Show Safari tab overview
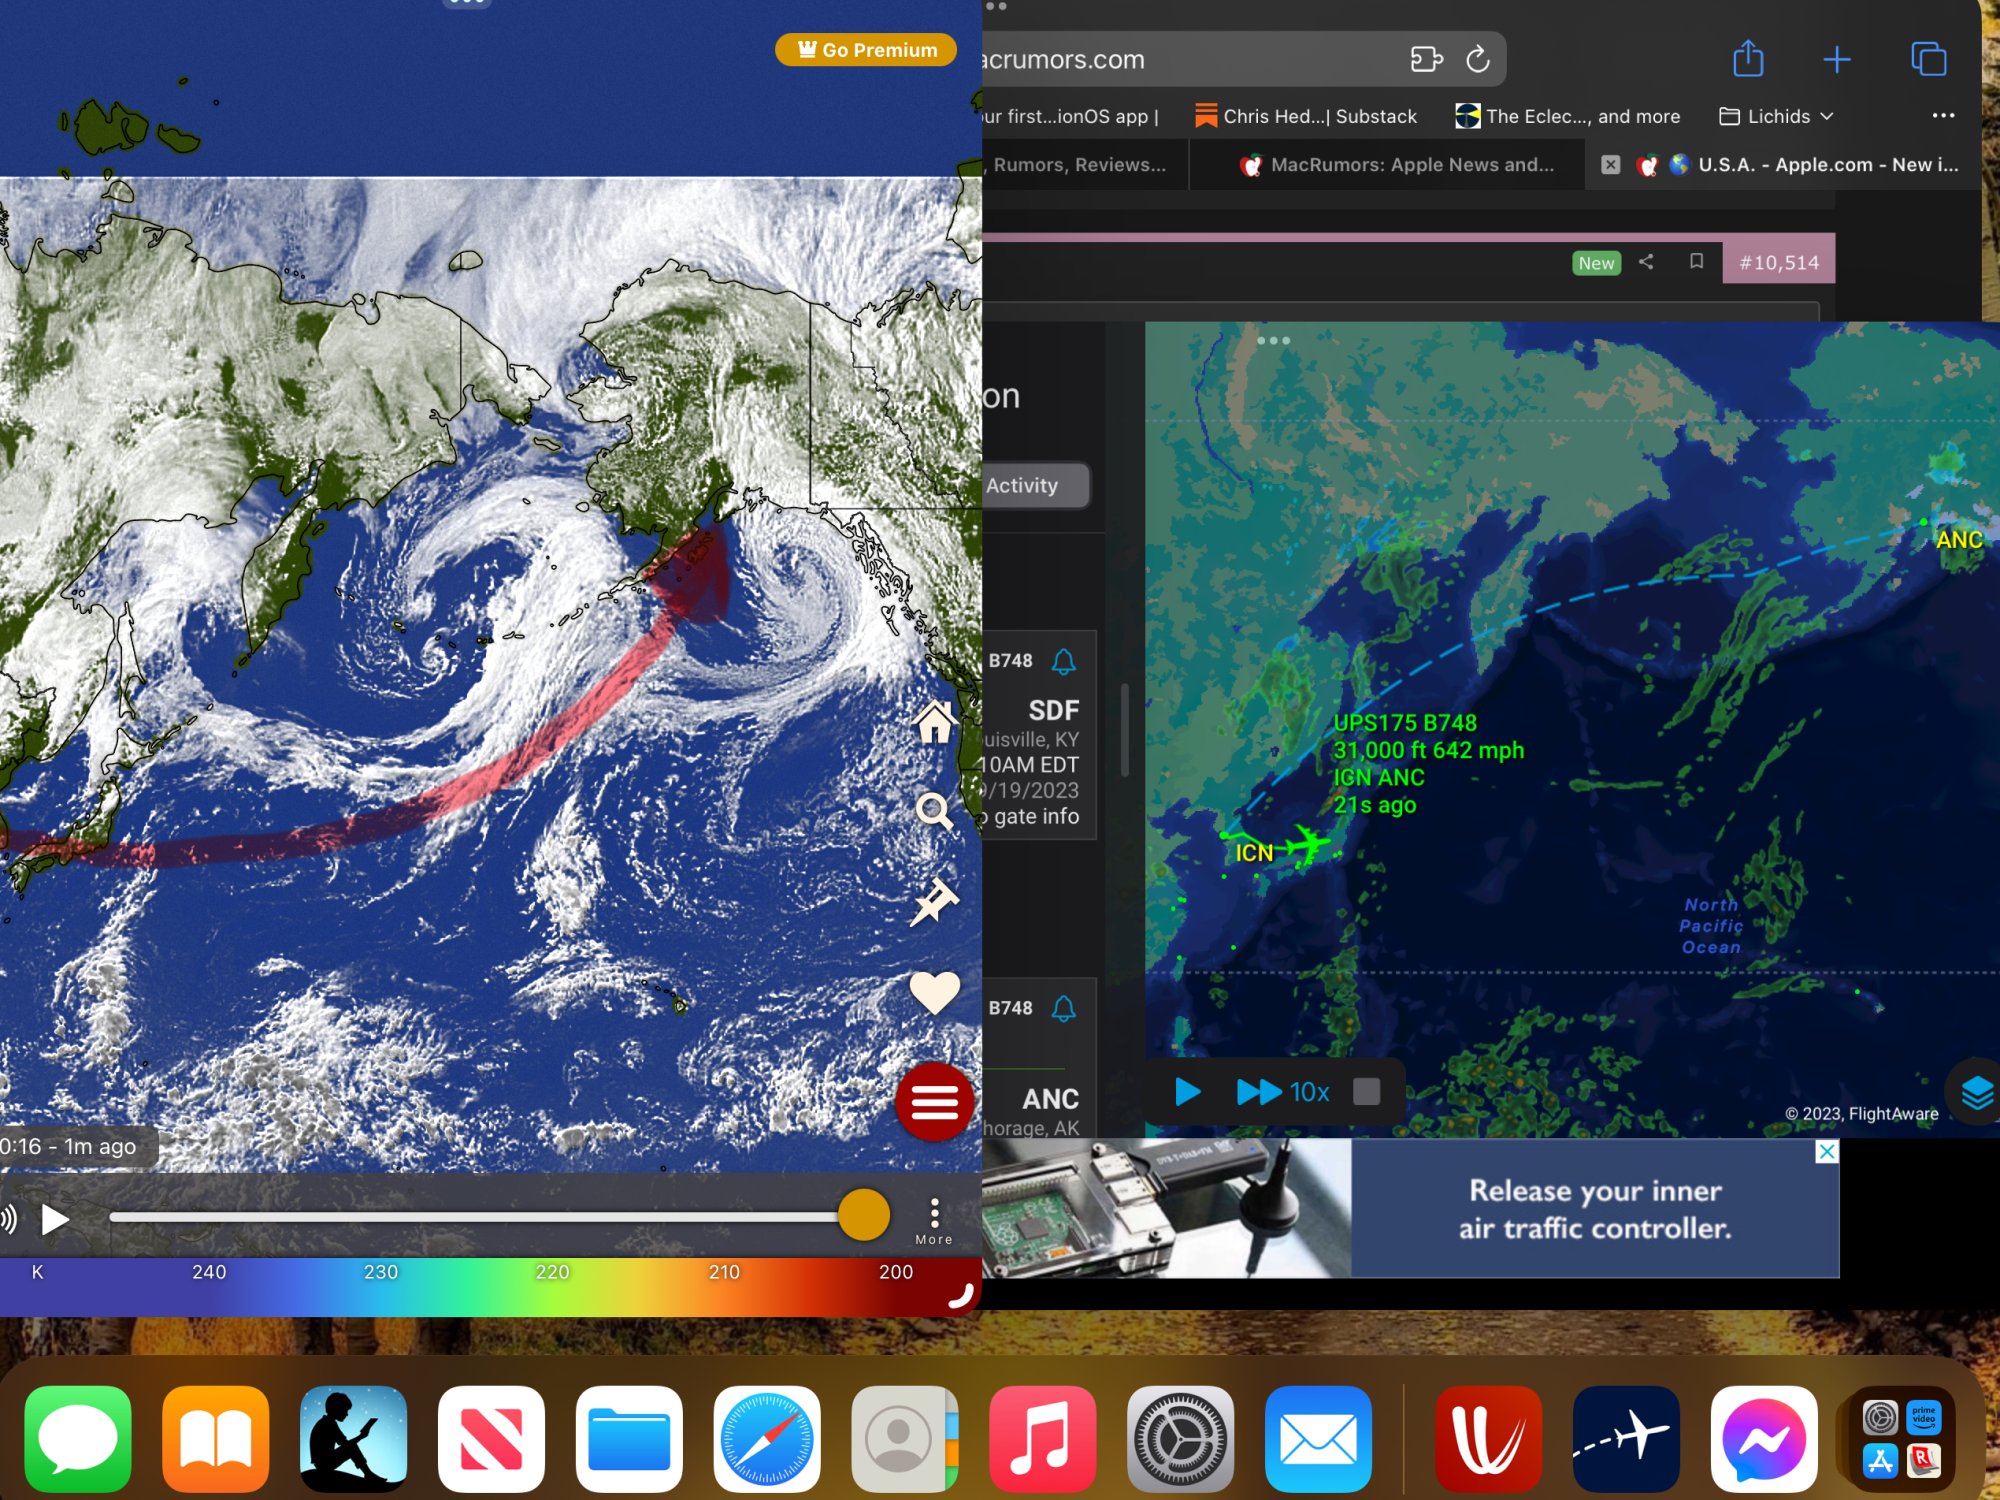 [1928, 59]
